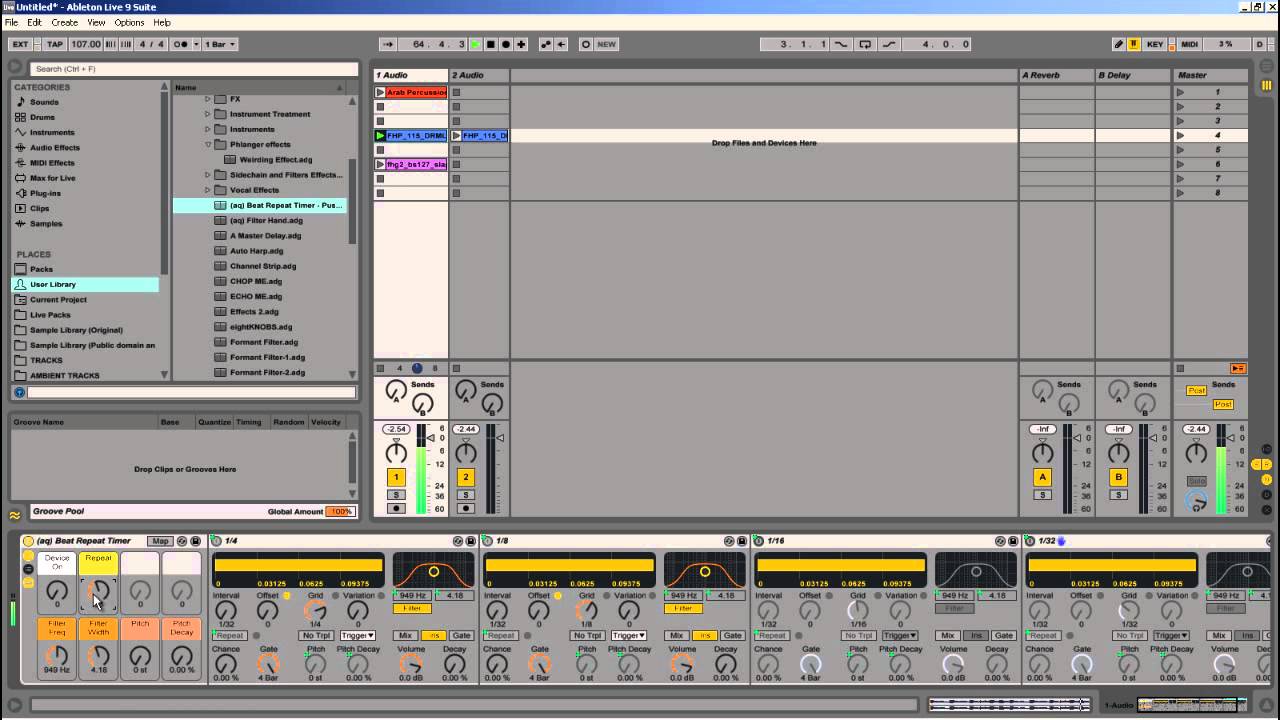Expand the Vocal Effects folder
The height and width of the screenshot is (720, 1280).
(x=208, y=190)
